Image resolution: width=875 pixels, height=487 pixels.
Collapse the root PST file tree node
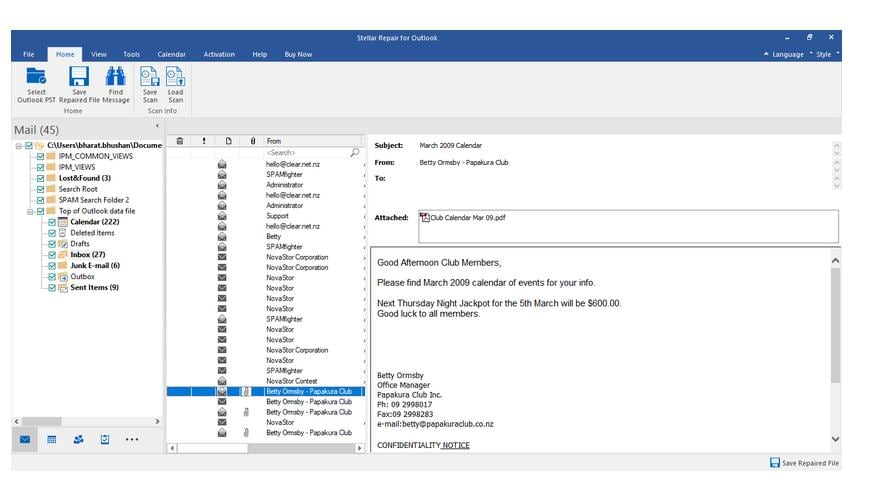18,146
